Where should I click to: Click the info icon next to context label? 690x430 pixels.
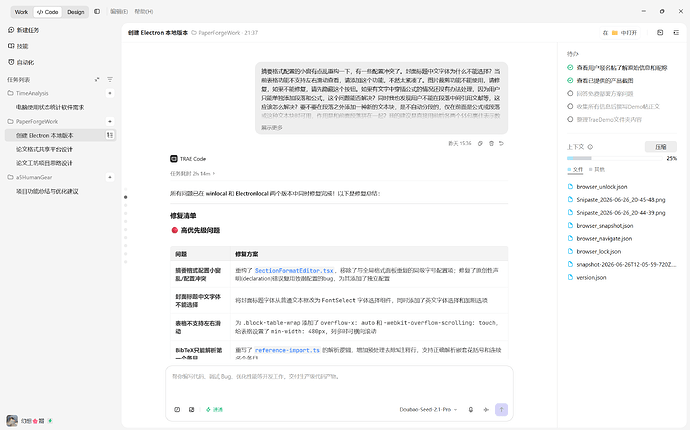[x=590, y=147]
